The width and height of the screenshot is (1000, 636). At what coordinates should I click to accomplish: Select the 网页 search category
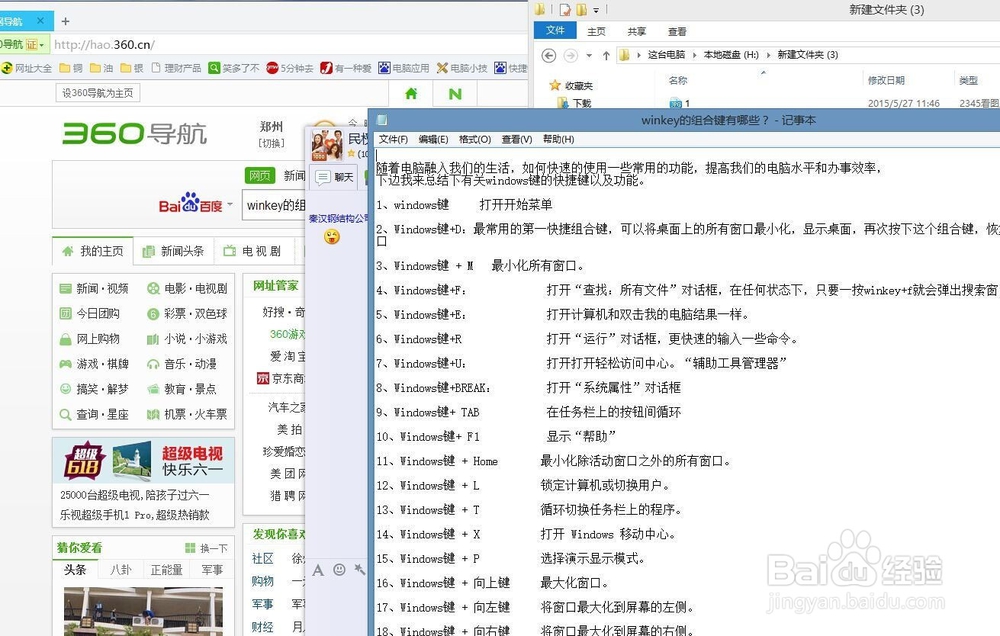[260, 175]
